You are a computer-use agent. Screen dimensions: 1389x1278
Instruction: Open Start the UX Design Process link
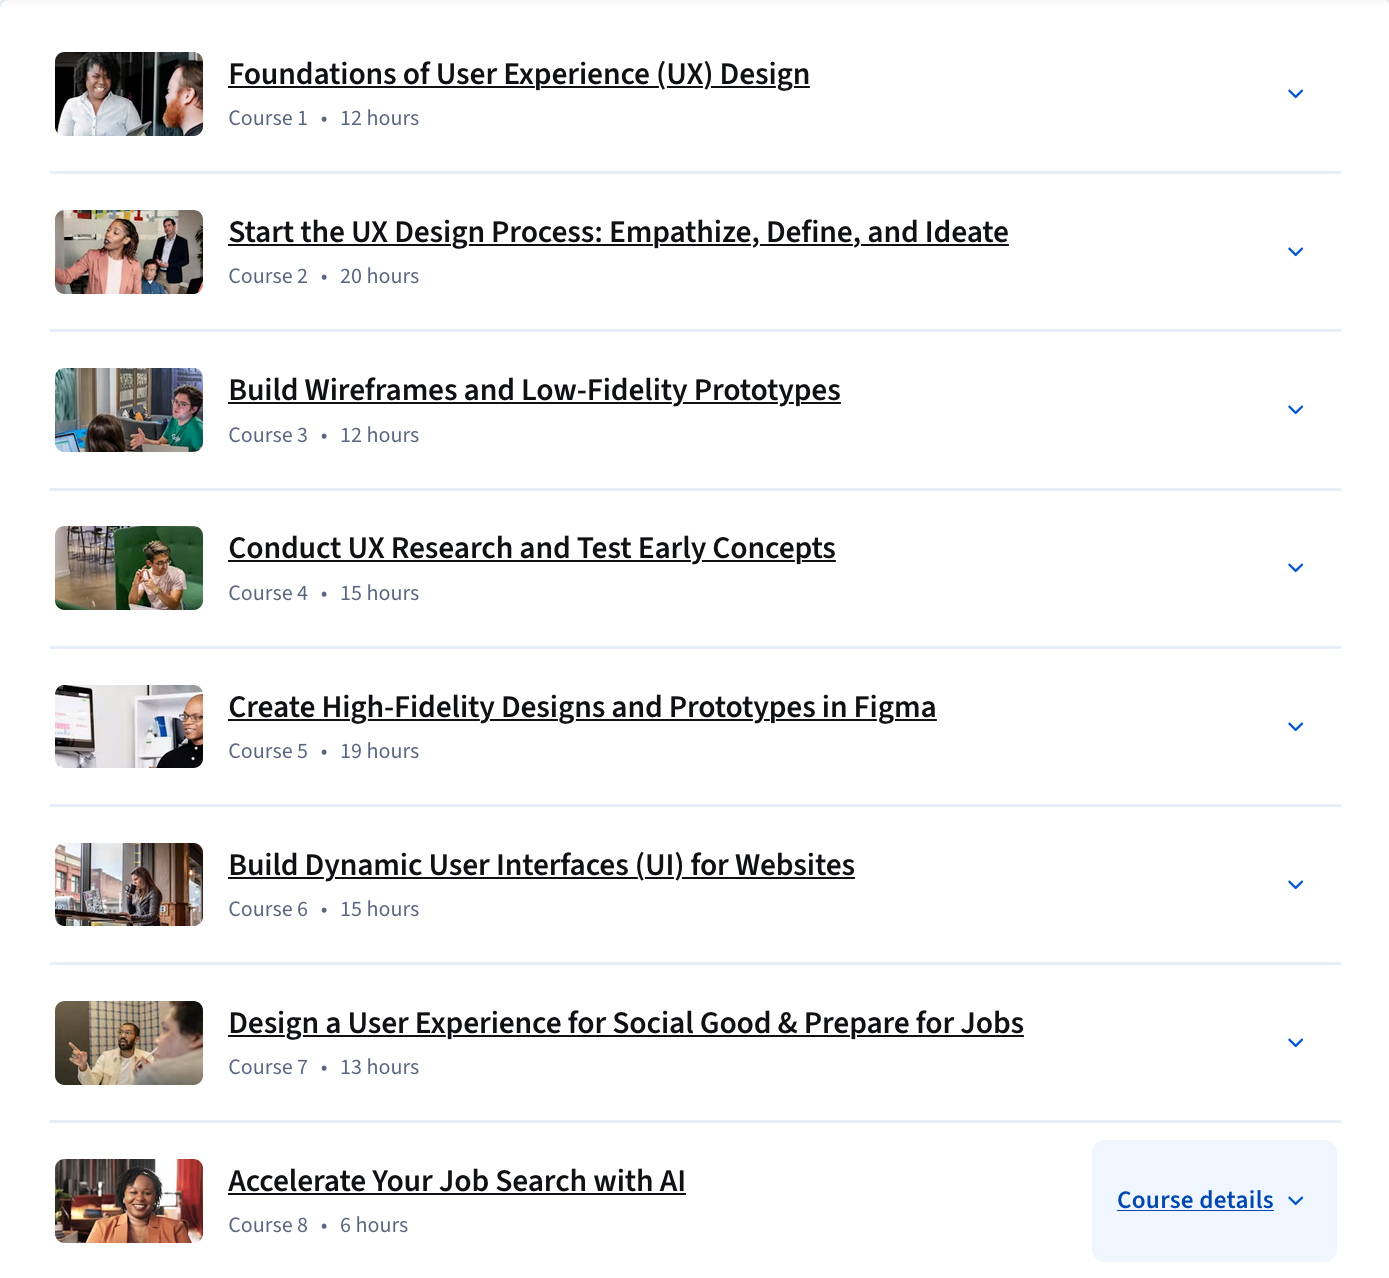pyautogui.click(x=618, y=232)
